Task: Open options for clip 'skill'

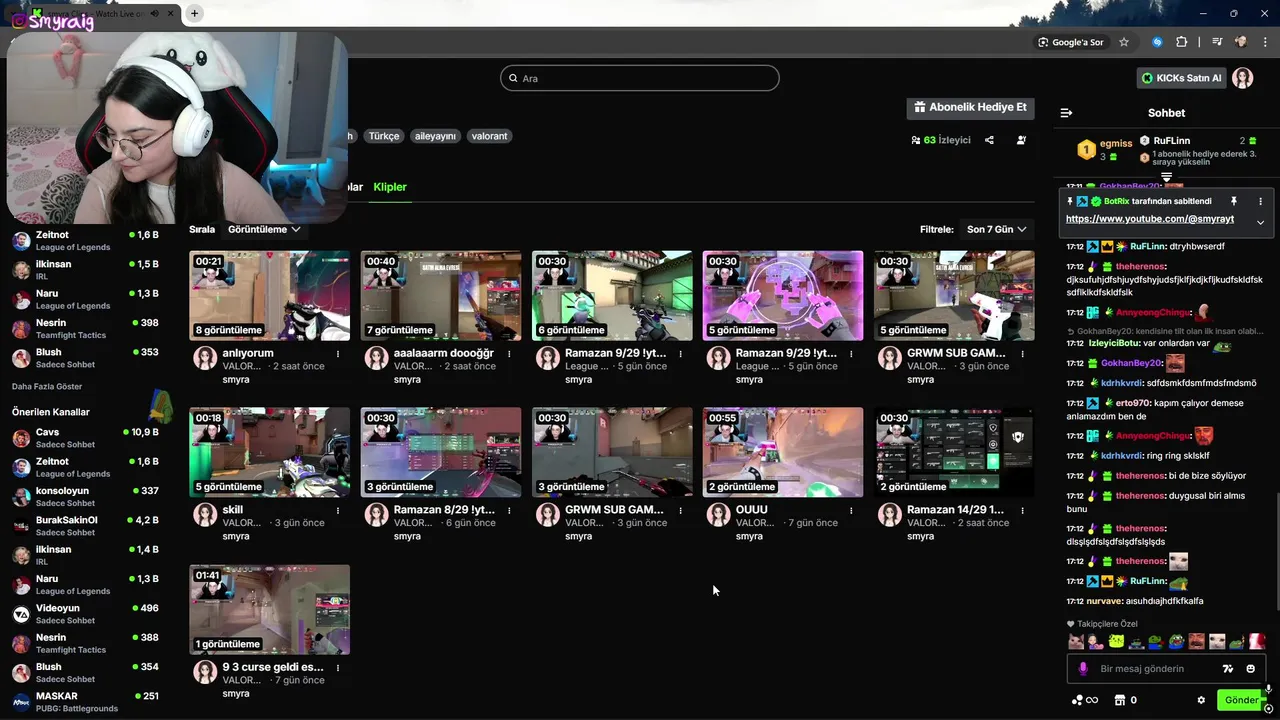Action: 338,510
